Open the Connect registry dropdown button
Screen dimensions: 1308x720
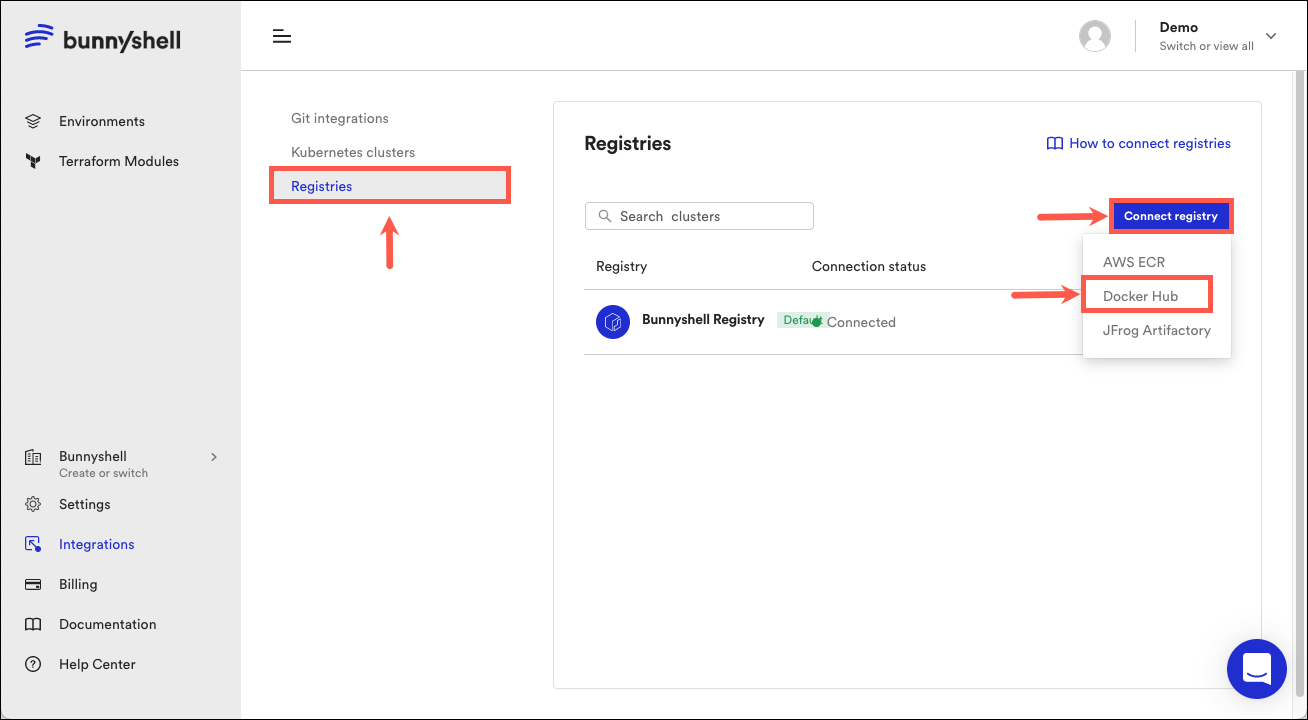1170,216
